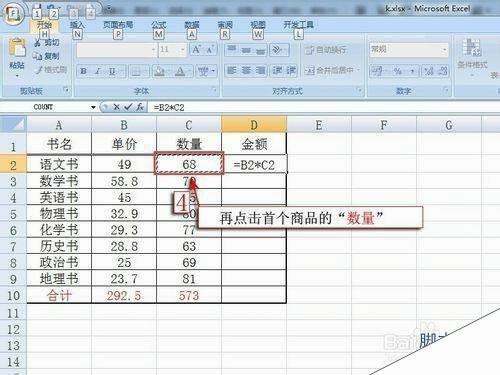Select row 2 header

point(13,165)
